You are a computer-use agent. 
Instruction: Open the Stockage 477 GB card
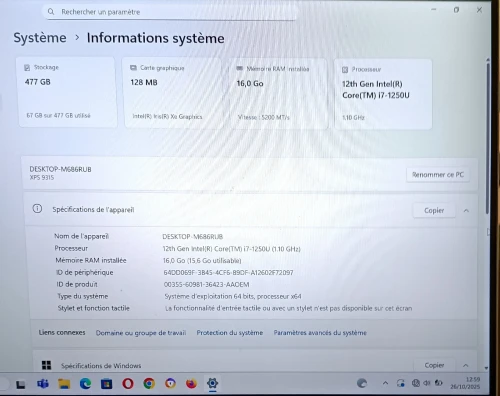[x=67, y=92]
